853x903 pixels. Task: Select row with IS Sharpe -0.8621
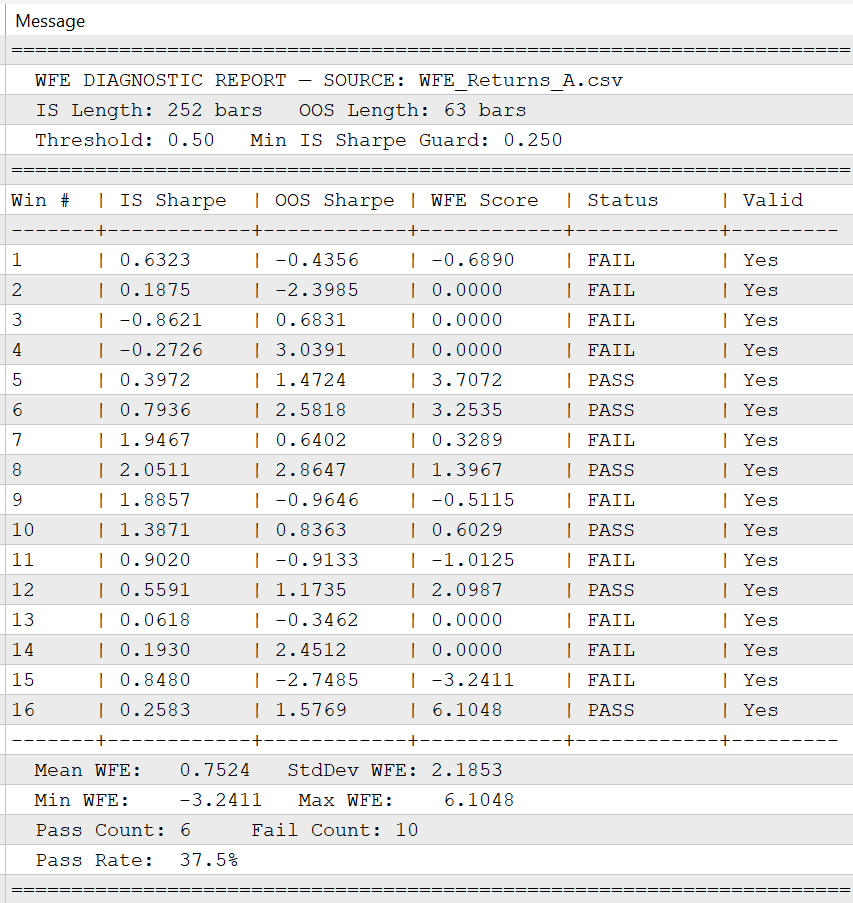point(429,320)
